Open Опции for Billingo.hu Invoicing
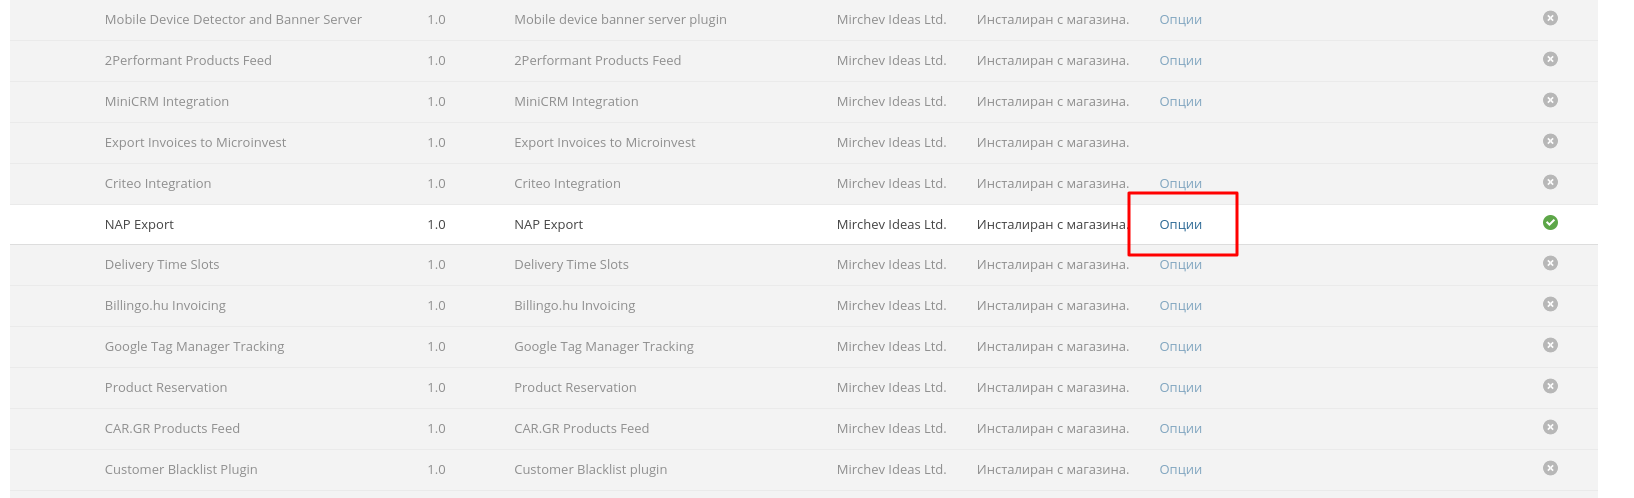Image resolution: width=1634 pixels, height=498 pixels. click(1180, 306)
